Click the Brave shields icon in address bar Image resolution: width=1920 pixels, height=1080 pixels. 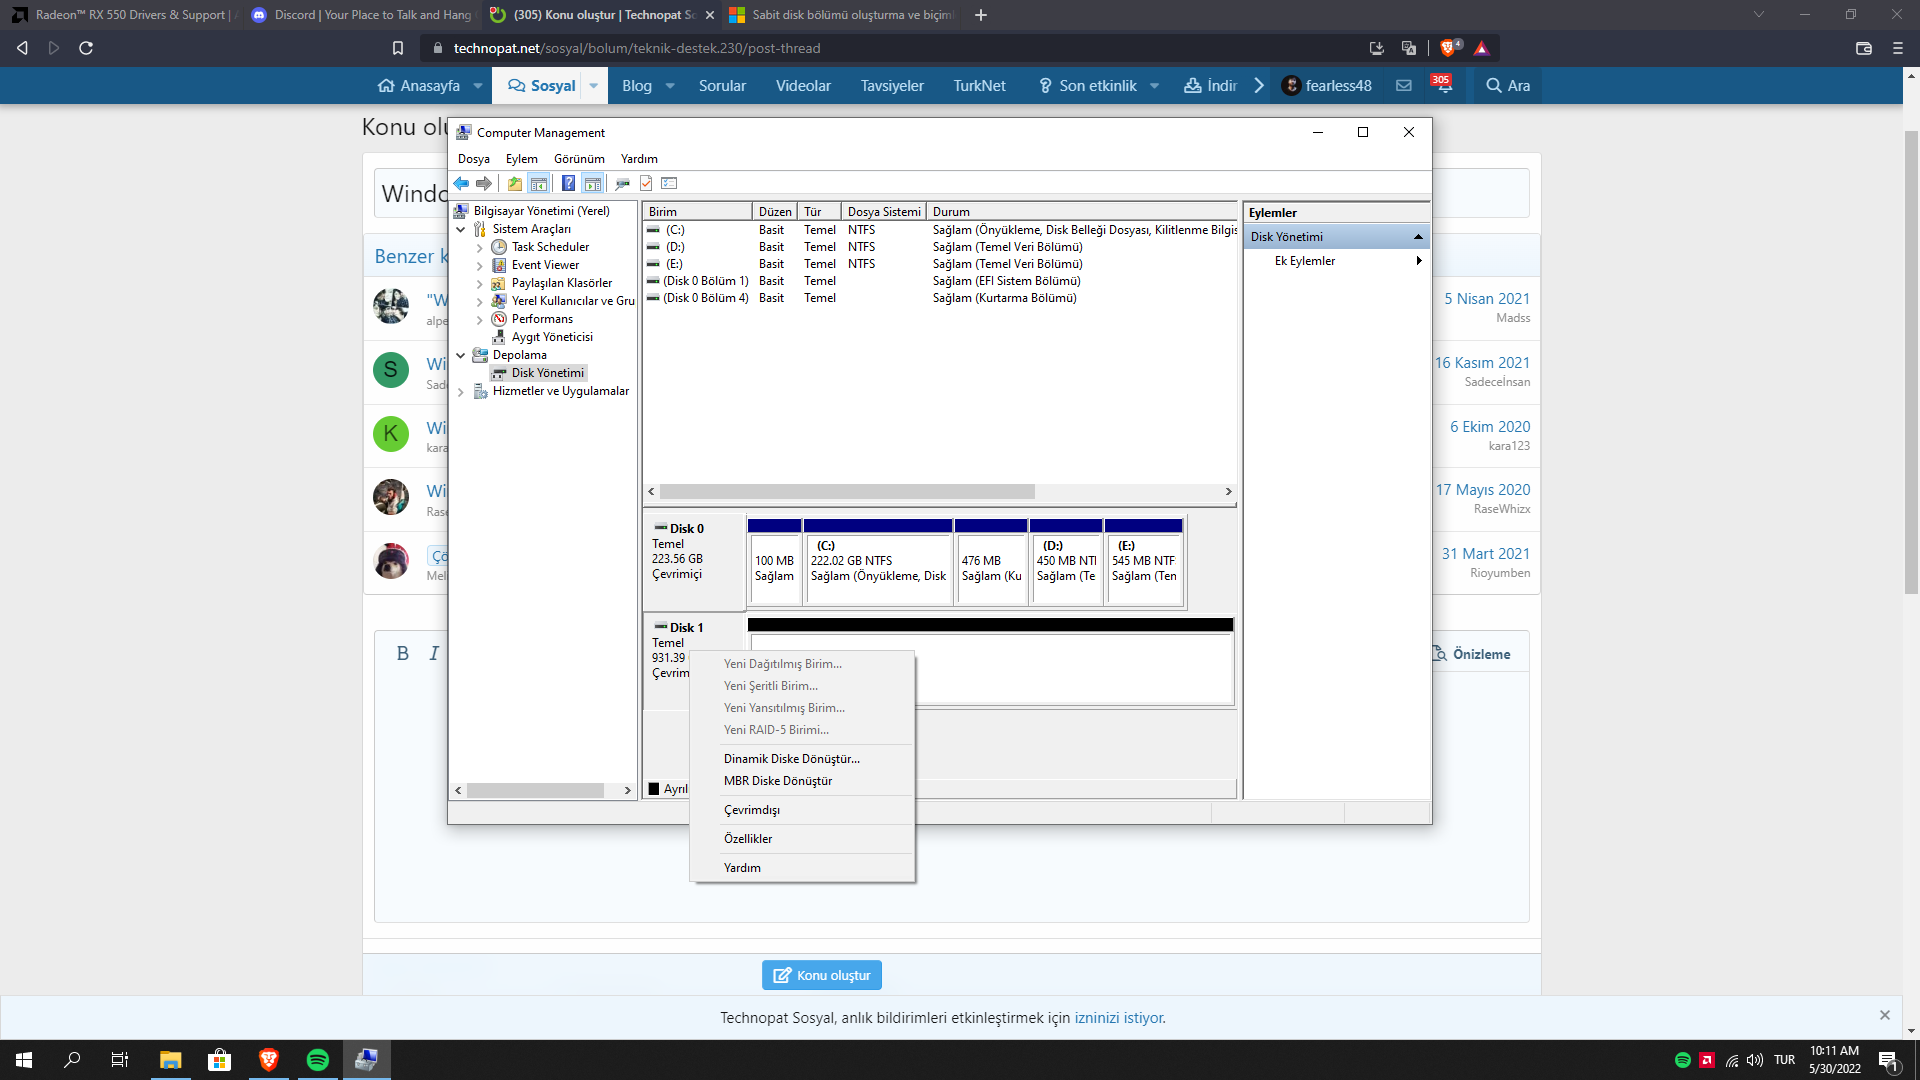tap(1448, 48)
